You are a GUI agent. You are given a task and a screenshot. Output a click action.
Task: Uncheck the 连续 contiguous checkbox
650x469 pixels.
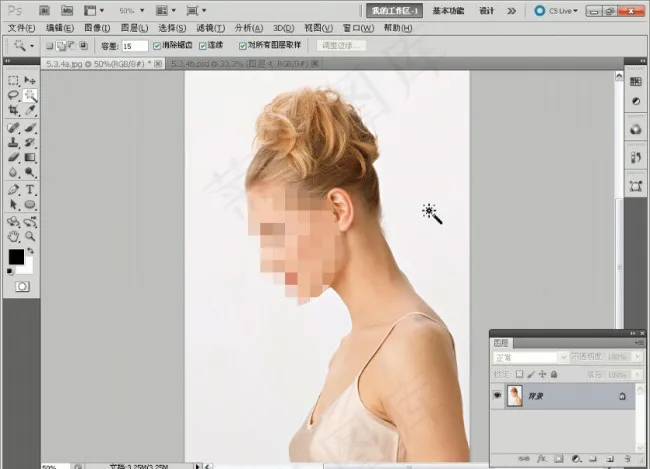coord(203,46)
